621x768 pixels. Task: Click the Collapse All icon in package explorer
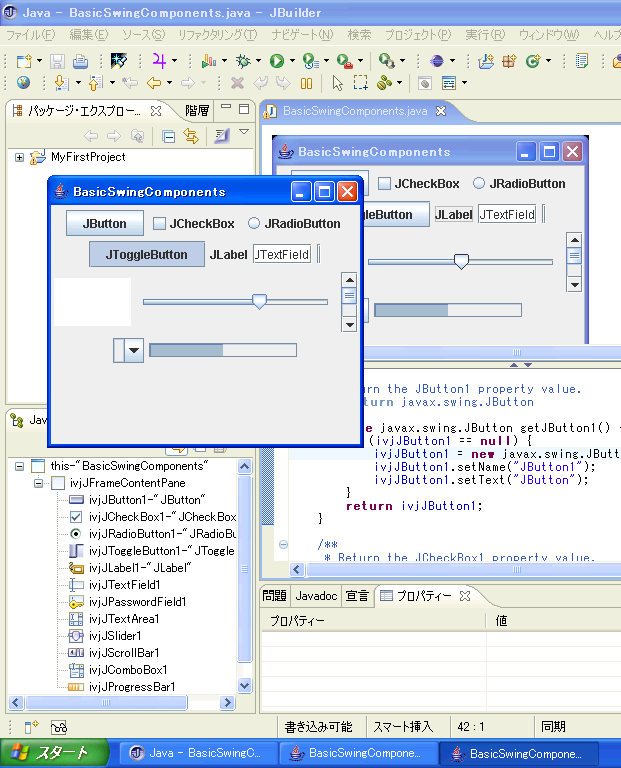click(x=168, y=136)
